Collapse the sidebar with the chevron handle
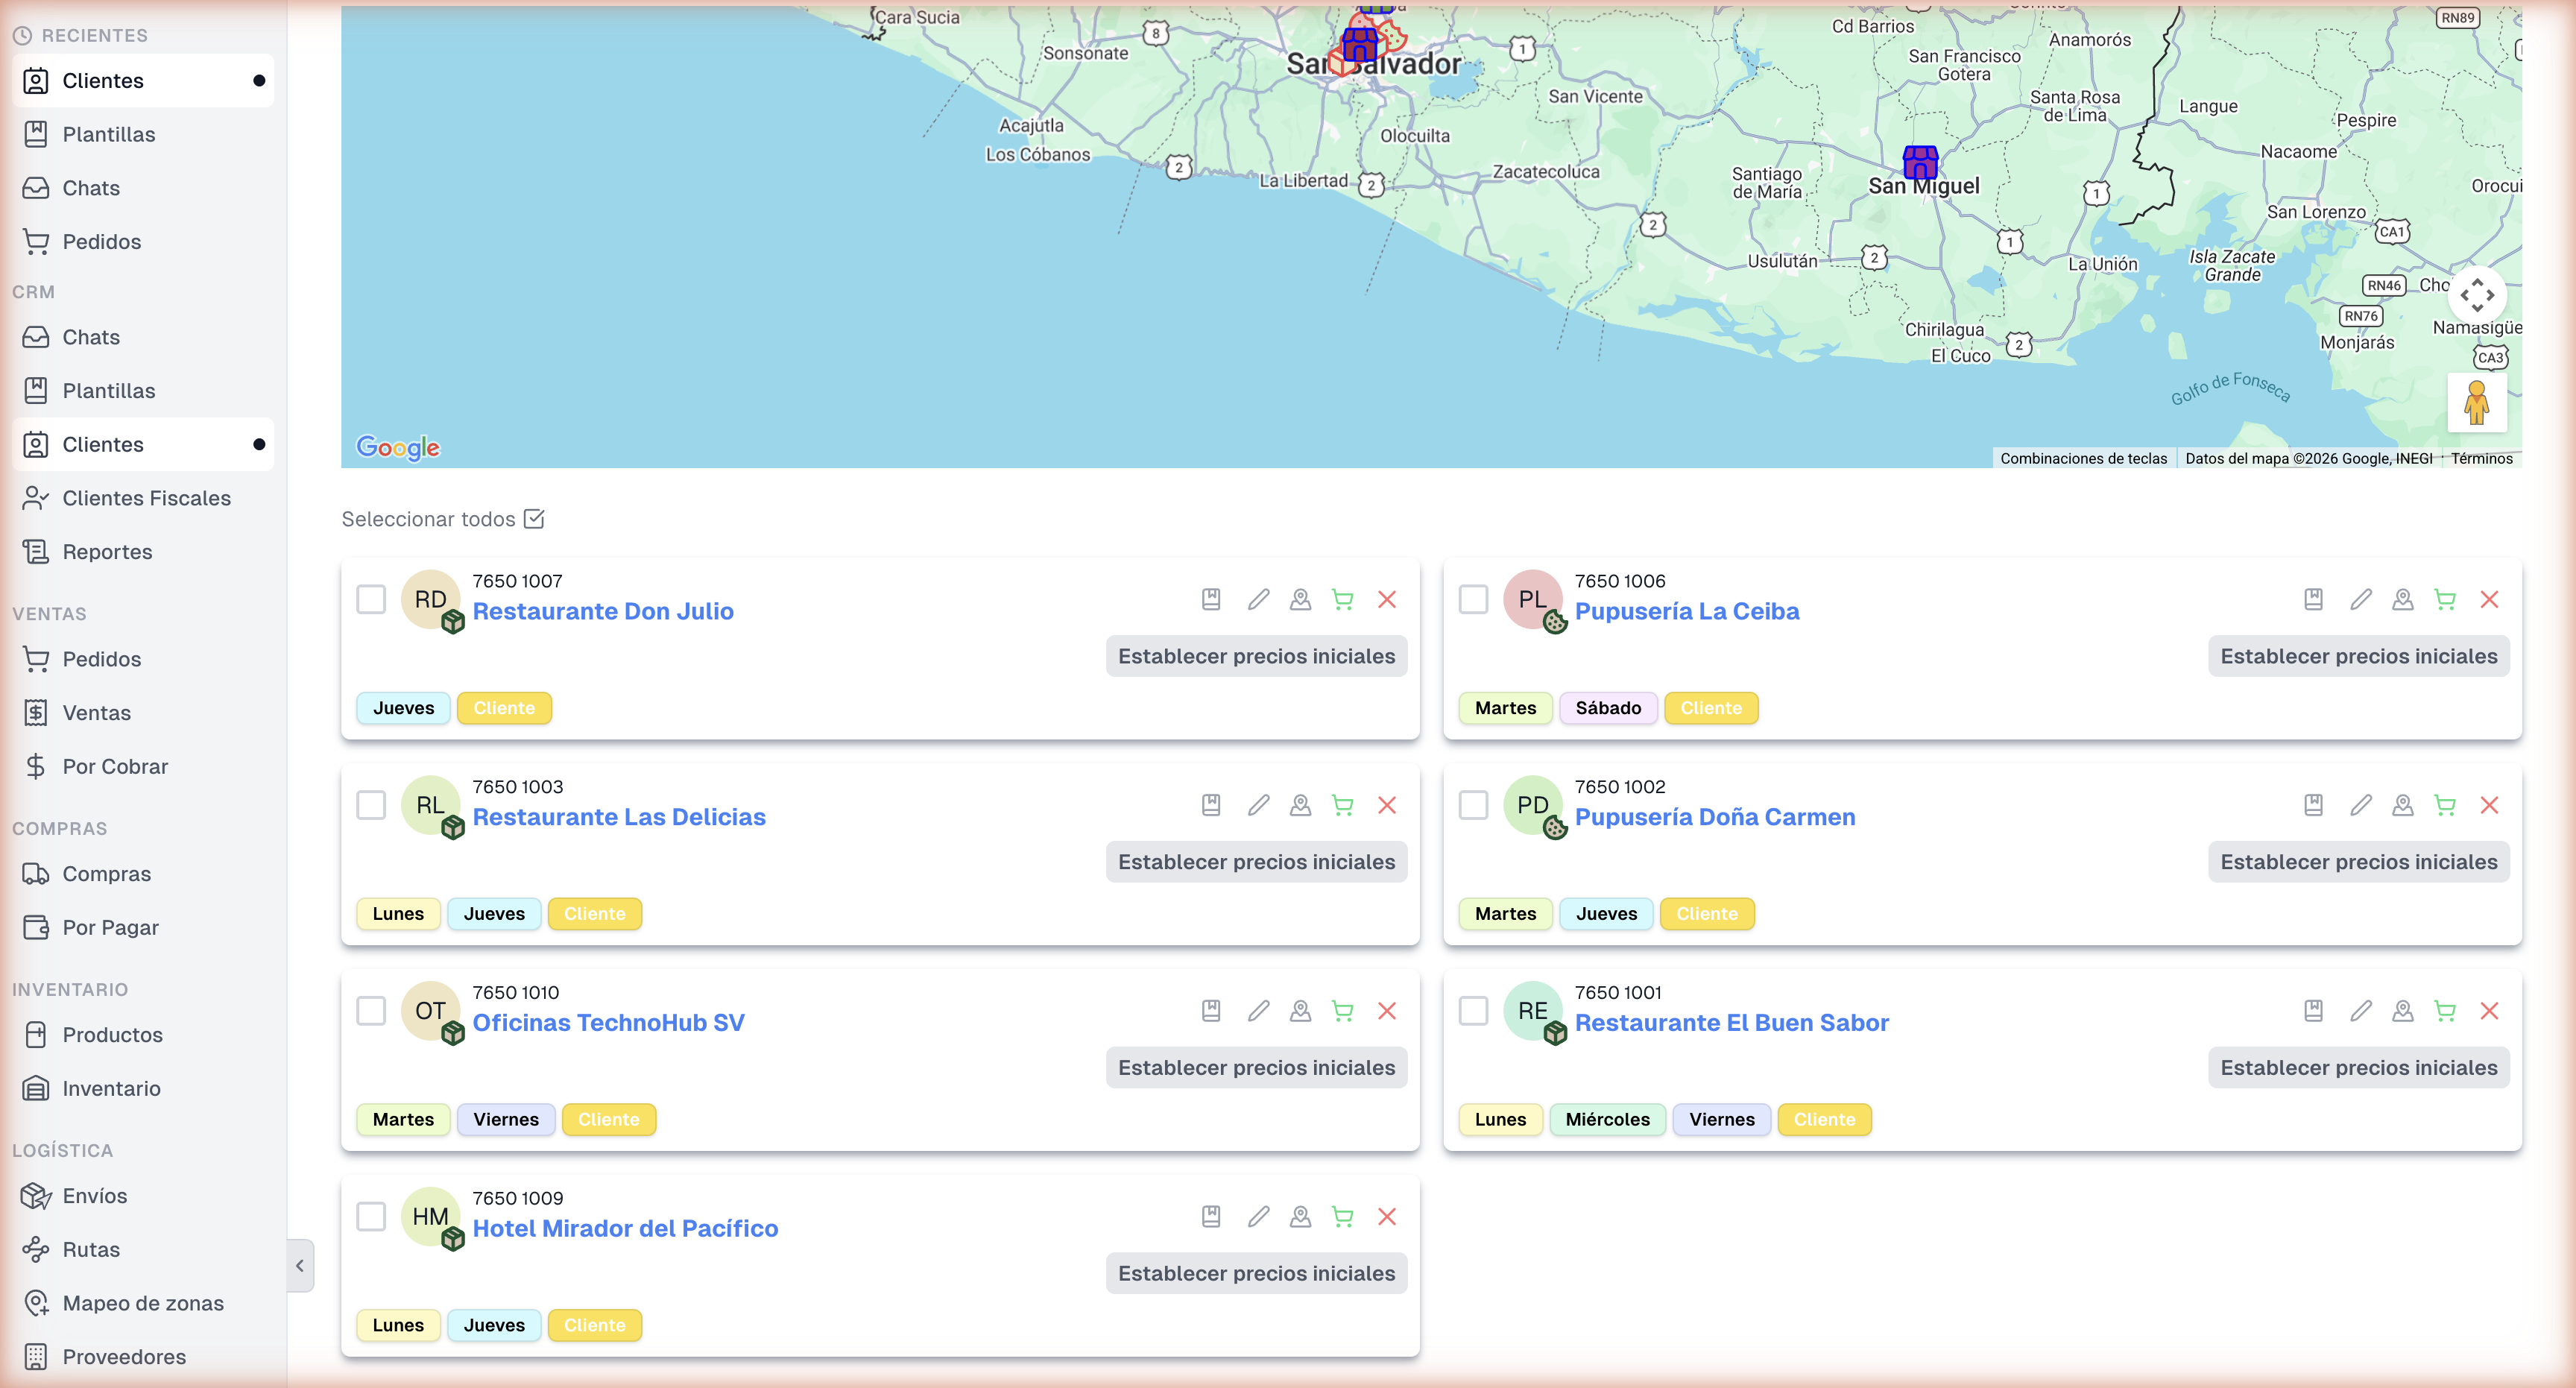Image resolution: width=2576 pixels, height=1388 pixels. (x=300, y=1265)
